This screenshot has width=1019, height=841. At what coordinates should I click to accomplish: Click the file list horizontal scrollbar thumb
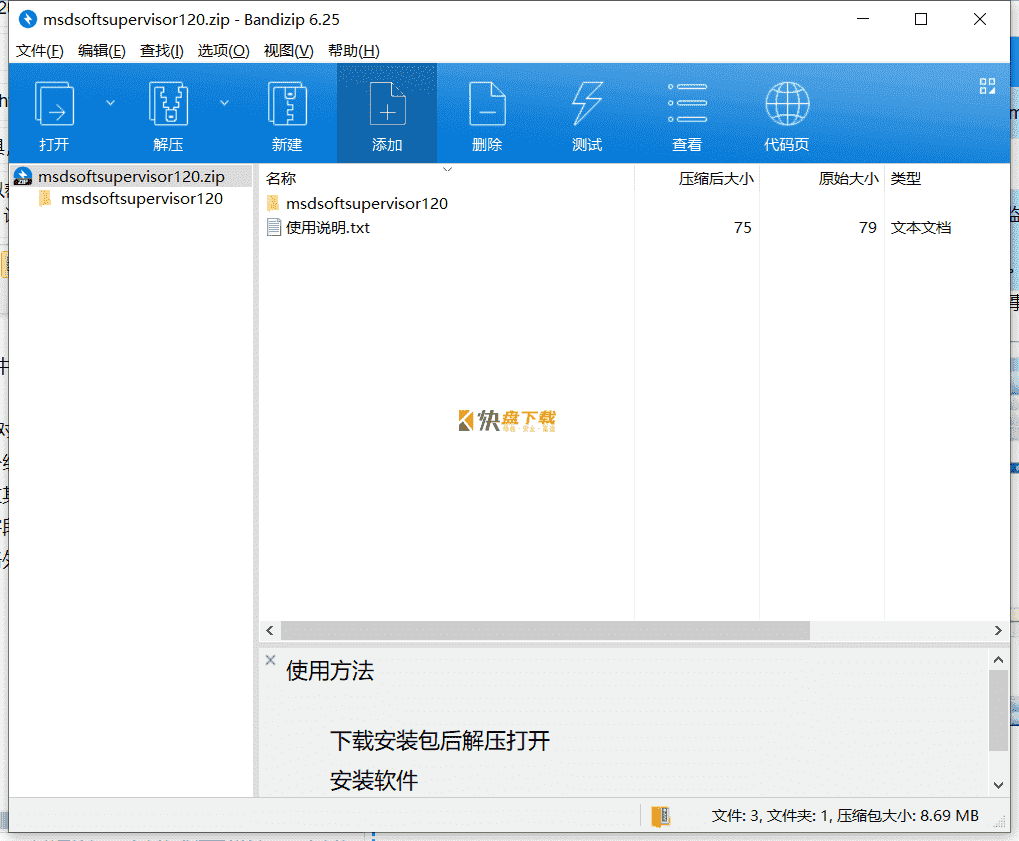click(545, 630)
